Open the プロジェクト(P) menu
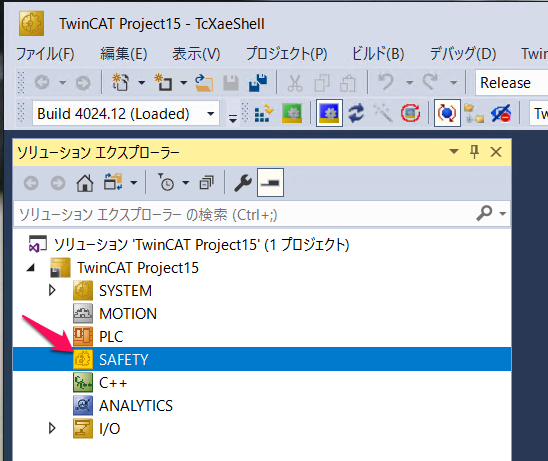Viewport: 548px width, 461px height. 287,54
